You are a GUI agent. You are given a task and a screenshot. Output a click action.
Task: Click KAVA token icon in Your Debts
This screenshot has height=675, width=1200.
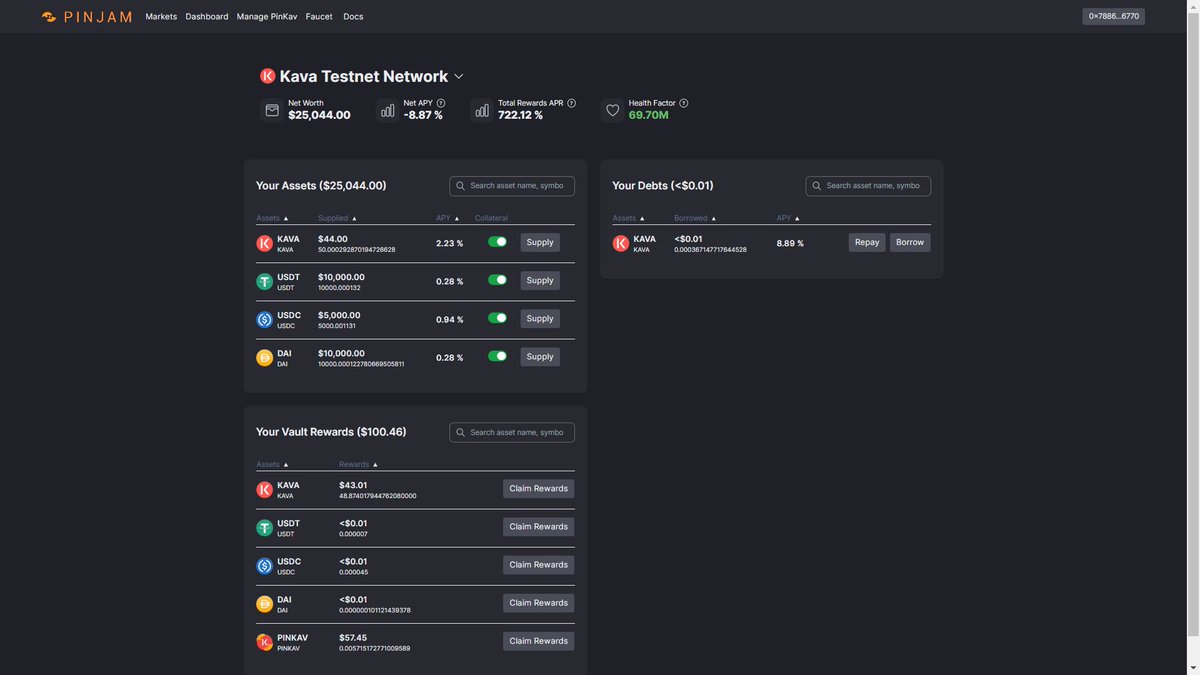621,243
